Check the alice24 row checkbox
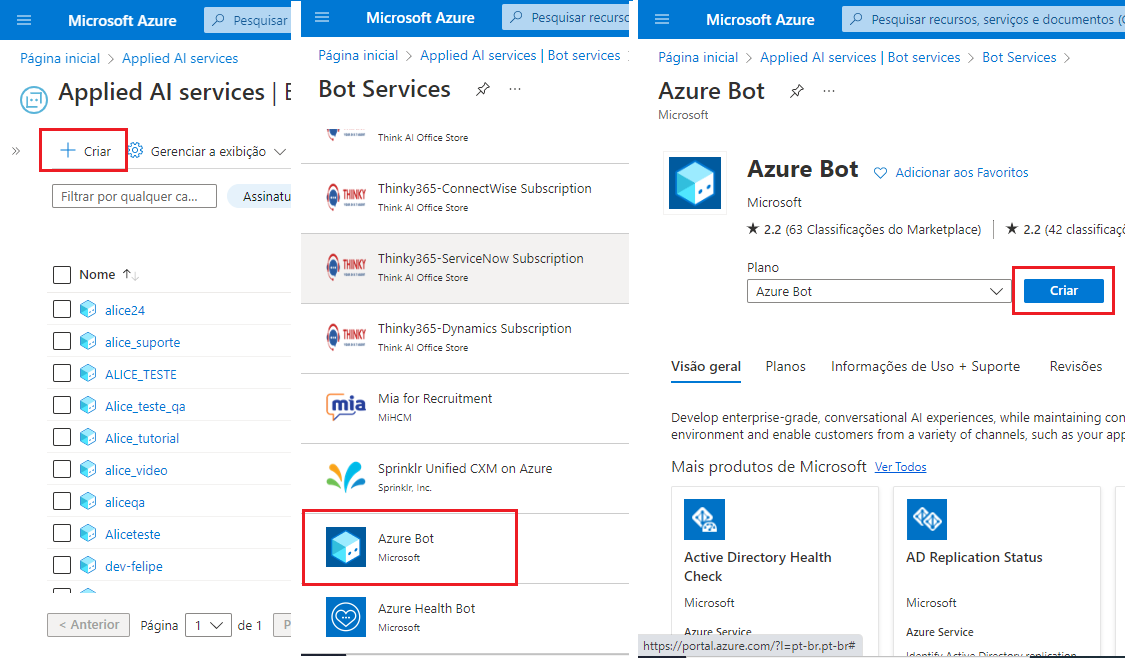The width and height of the screenshot is (1126, 658). pyautogui.click(x=62, y=310)
